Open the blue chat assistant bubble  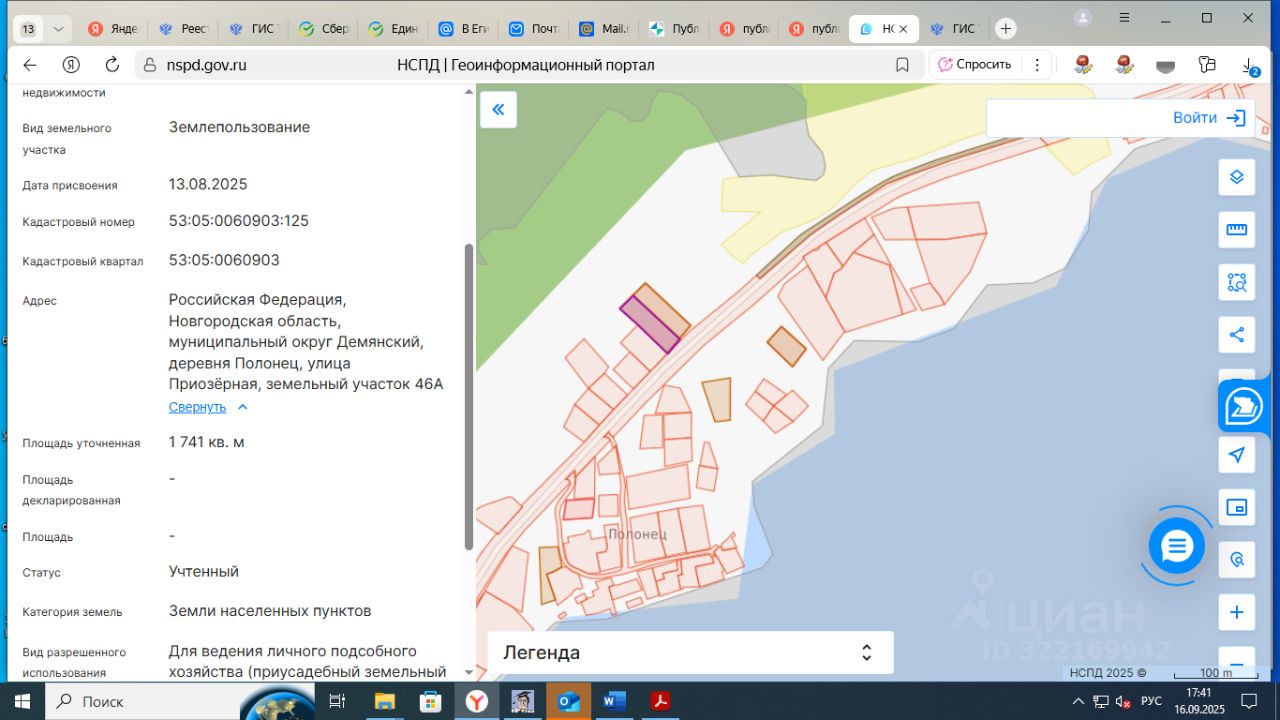click(1176, 546)
